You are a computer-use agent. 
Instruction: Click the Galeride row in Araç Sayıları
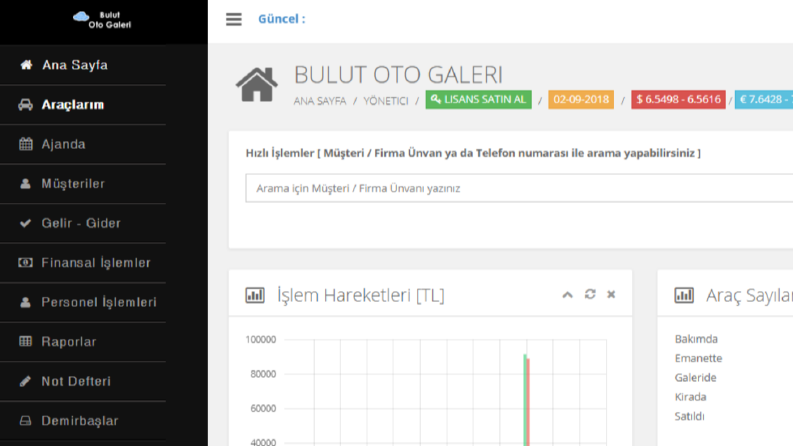pyautogui.click(x=695, y=377)
